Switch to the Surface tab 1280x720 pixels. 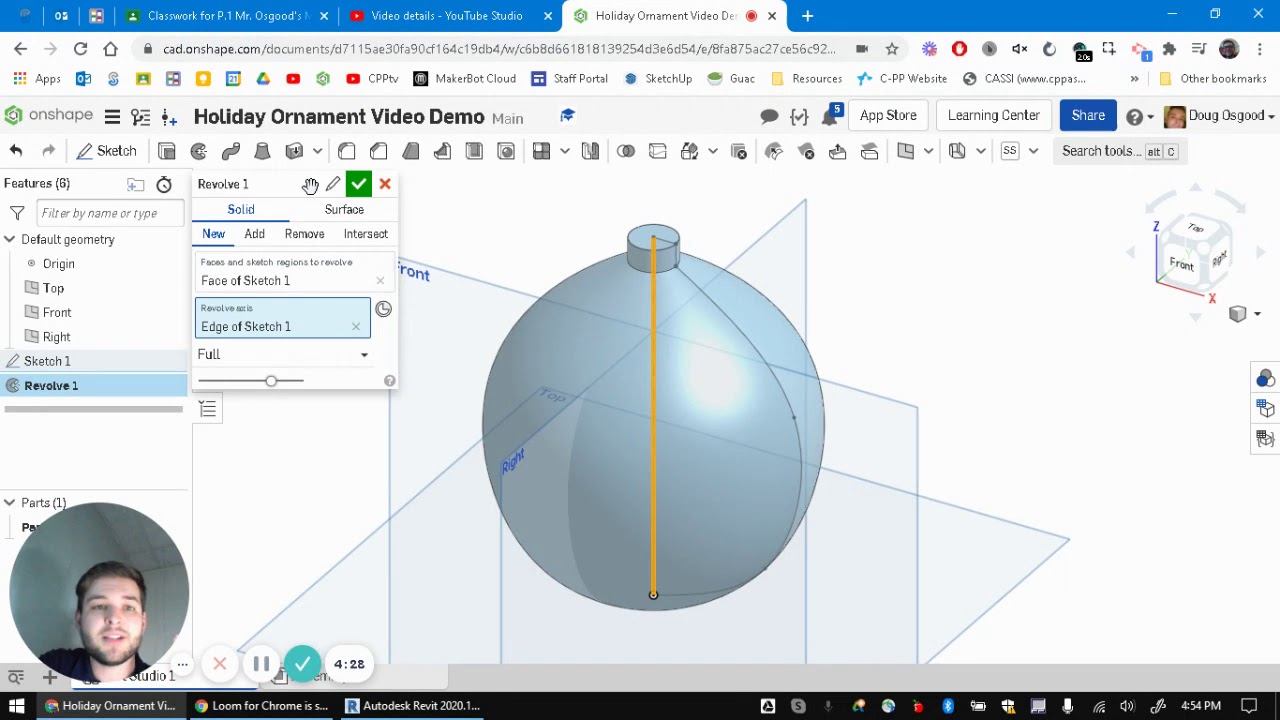coord(344,210)
